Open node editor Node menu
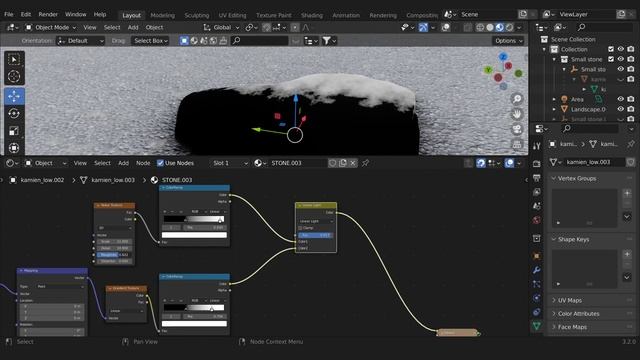Image resolution: width=640 pixels, height=360 pixels. coord(143,163)
